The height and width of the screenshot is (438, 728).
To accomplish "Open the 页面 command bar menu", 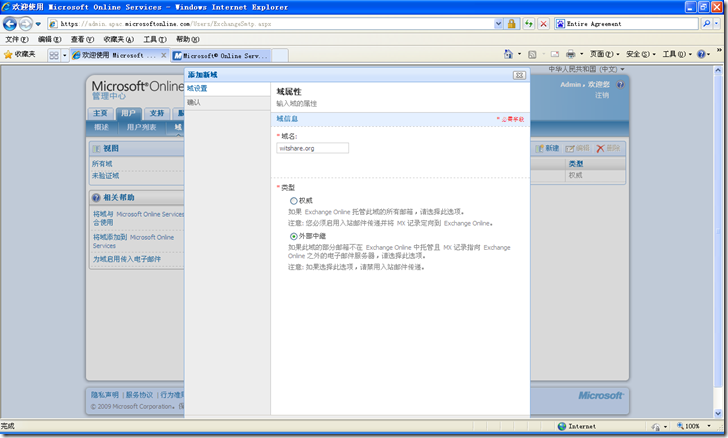I will (604, 54).
